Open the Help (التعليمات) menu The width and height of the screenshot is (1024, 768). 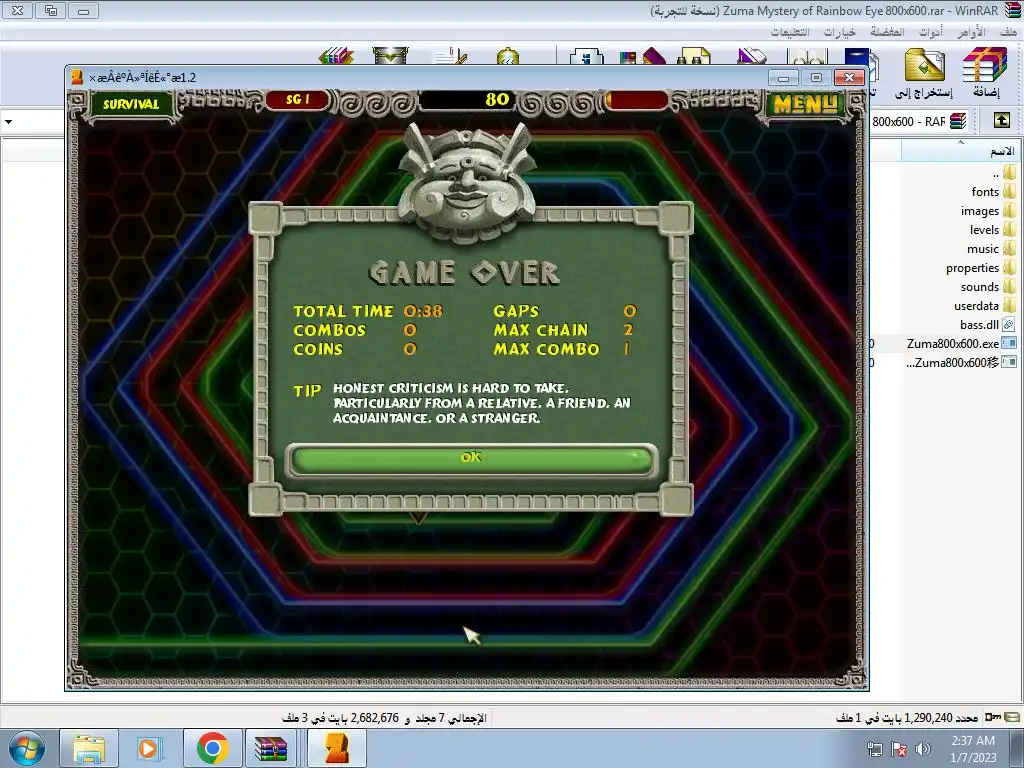pyautogui.click(x=790, y=31)
